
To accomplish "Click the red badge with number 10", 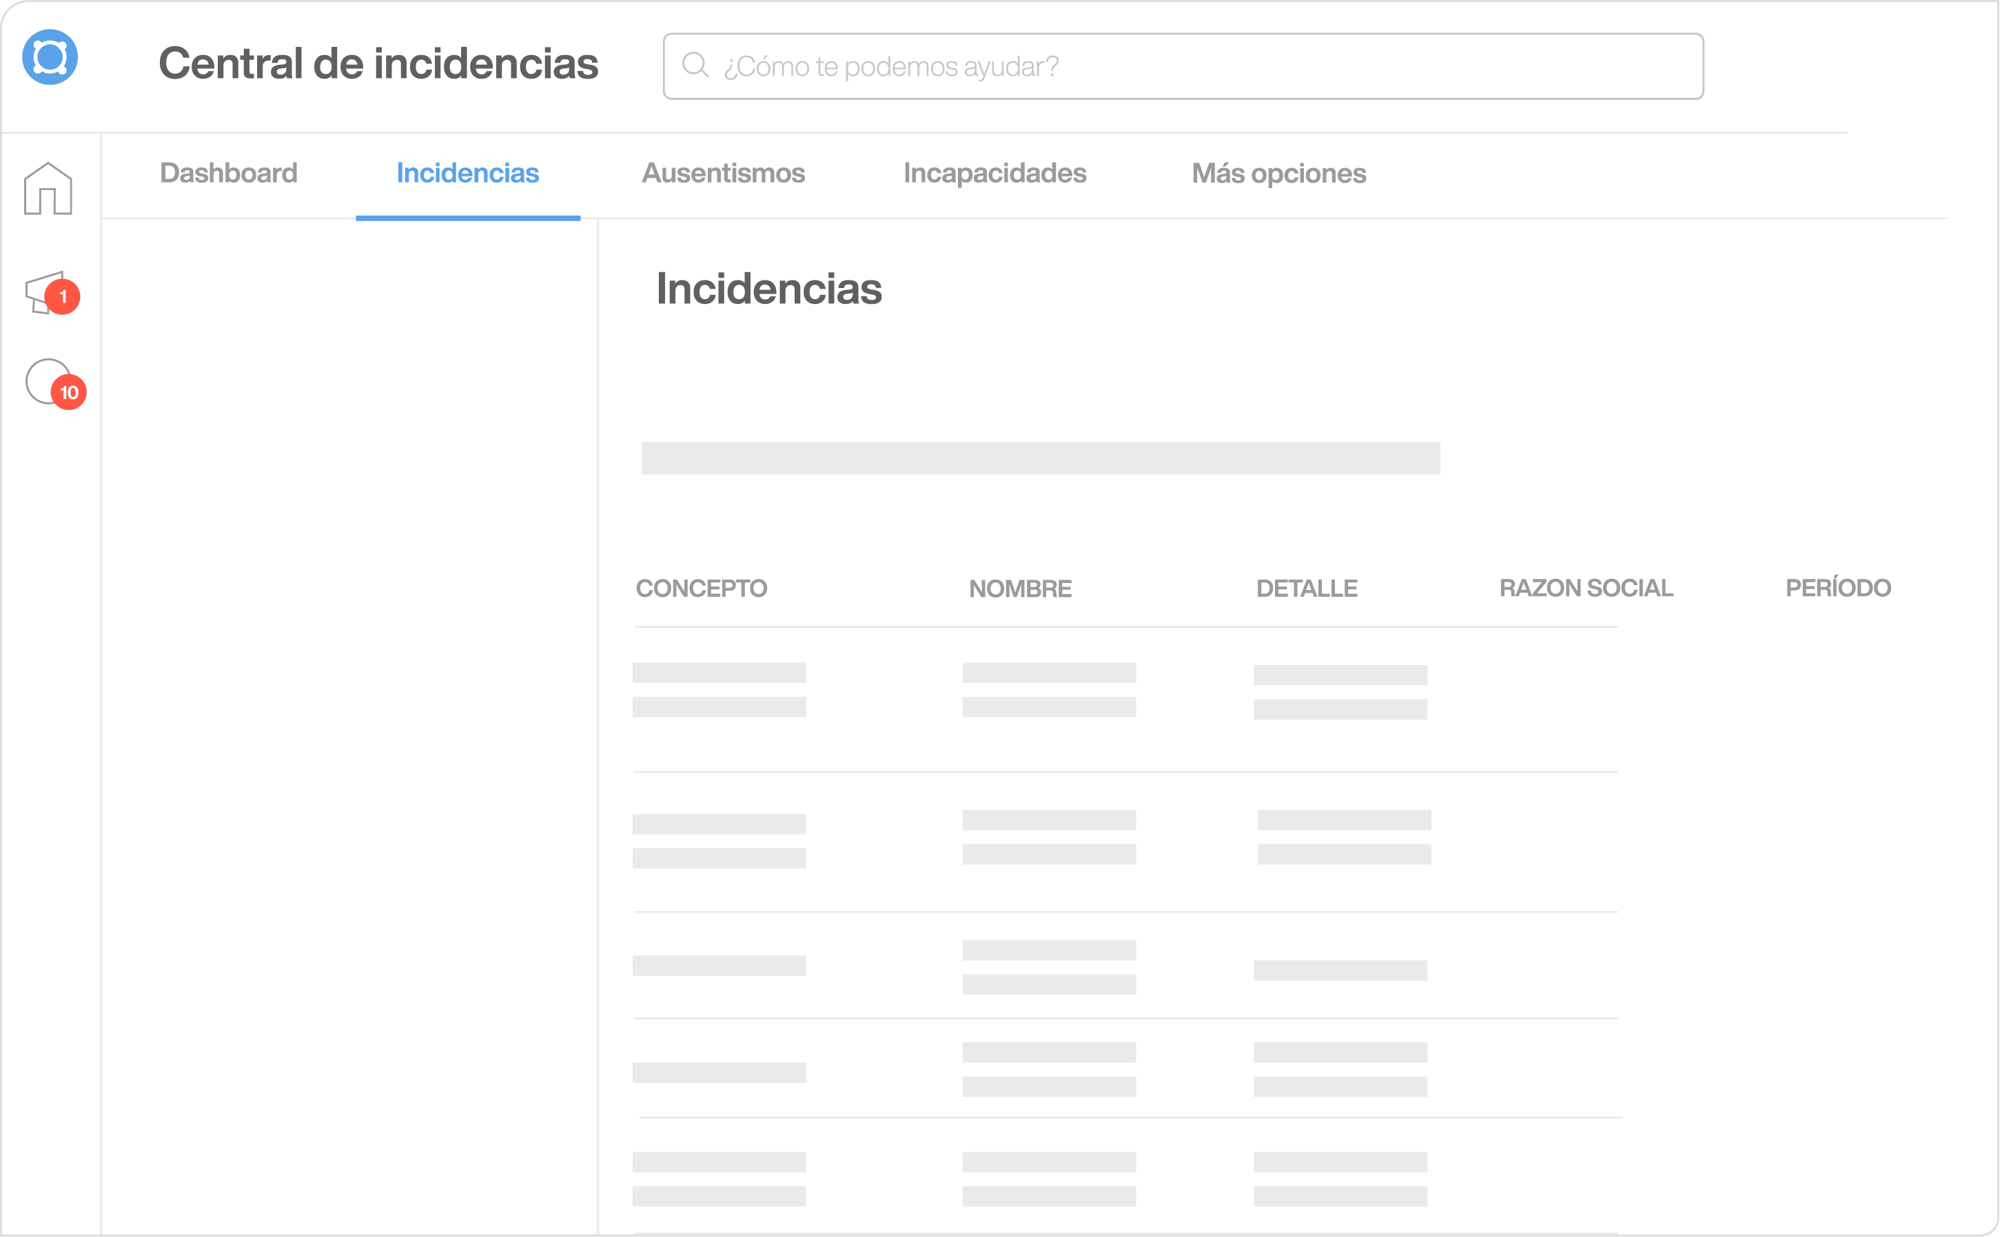I will pyautogui.click(x=70, y=393).
